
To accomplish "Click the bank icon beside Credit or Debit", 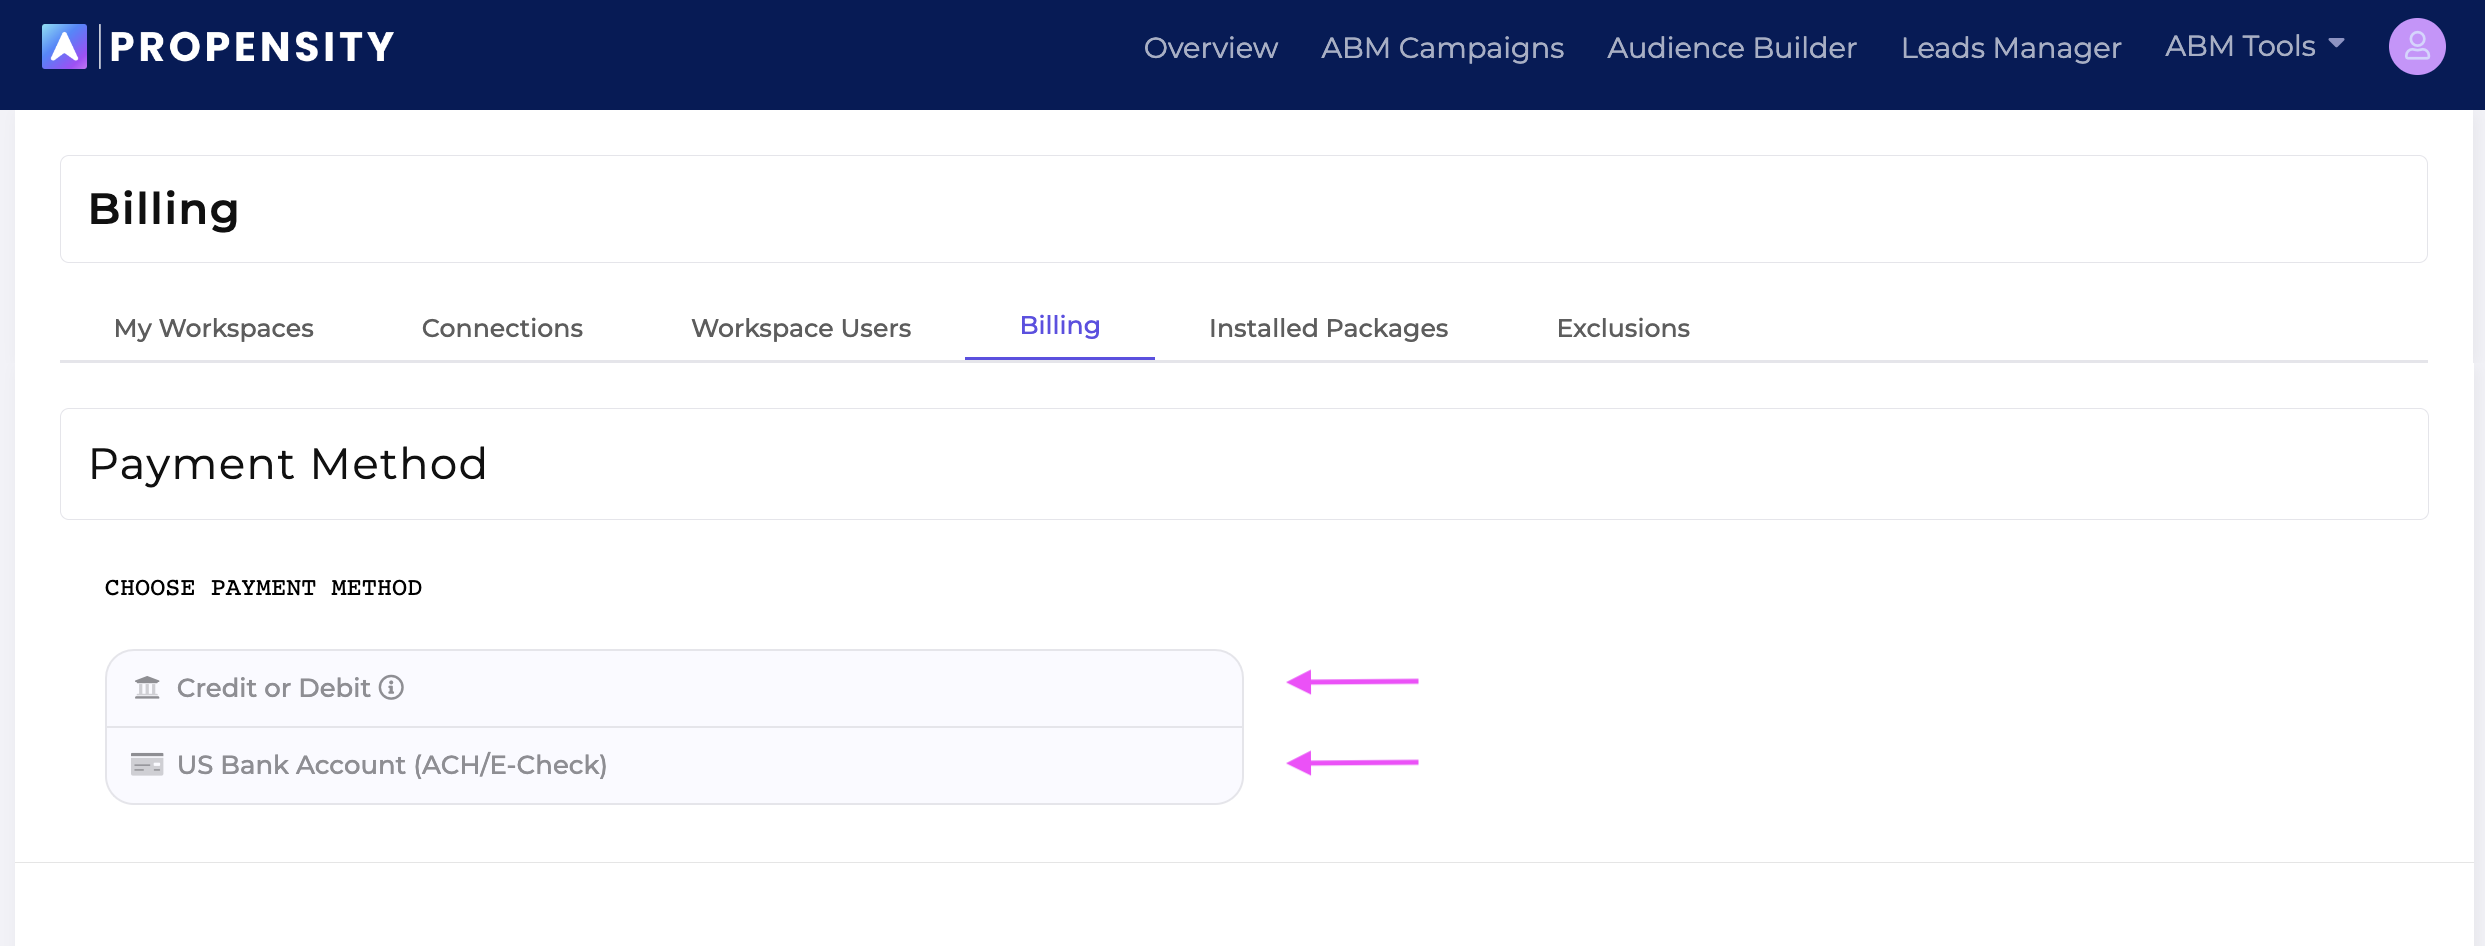I will pos(147,688).
